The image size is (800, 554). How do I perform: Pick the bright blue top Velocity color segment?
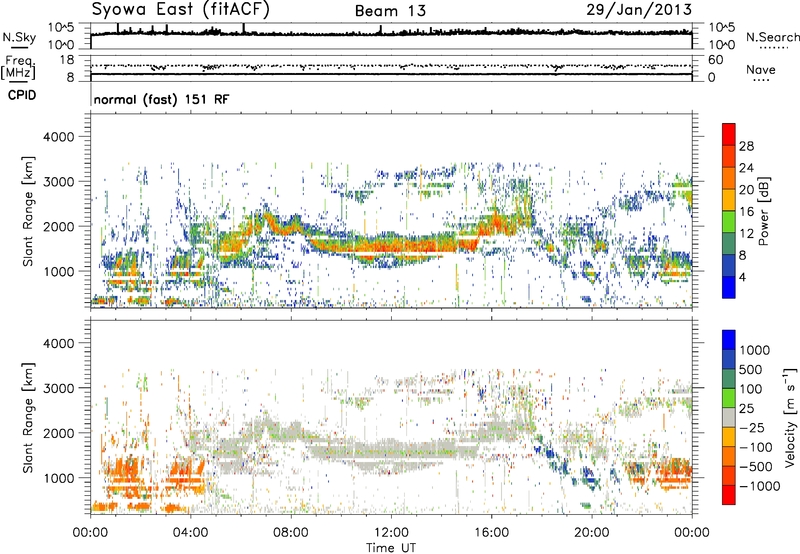pos(729,340)
